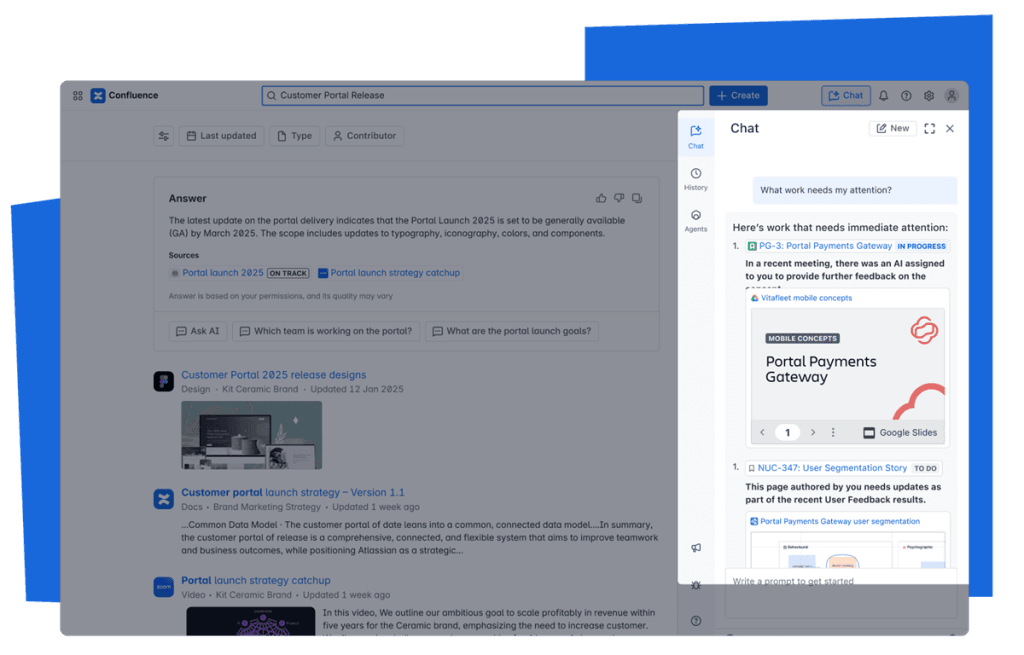Viewport: 1024px width, 655px height.
Task: Open the Type filter
Action: tap(295, 136)
